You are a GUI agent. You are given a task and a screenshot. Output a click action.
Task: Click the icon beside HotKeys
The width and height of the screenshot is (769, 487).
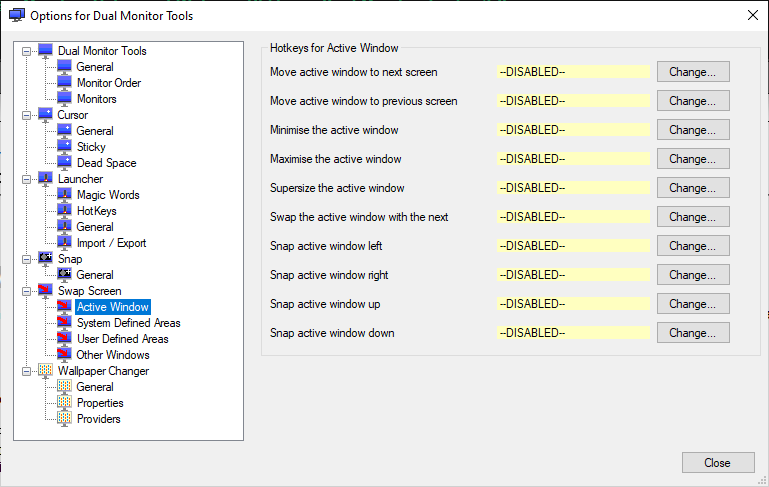(x=64, y=211)
